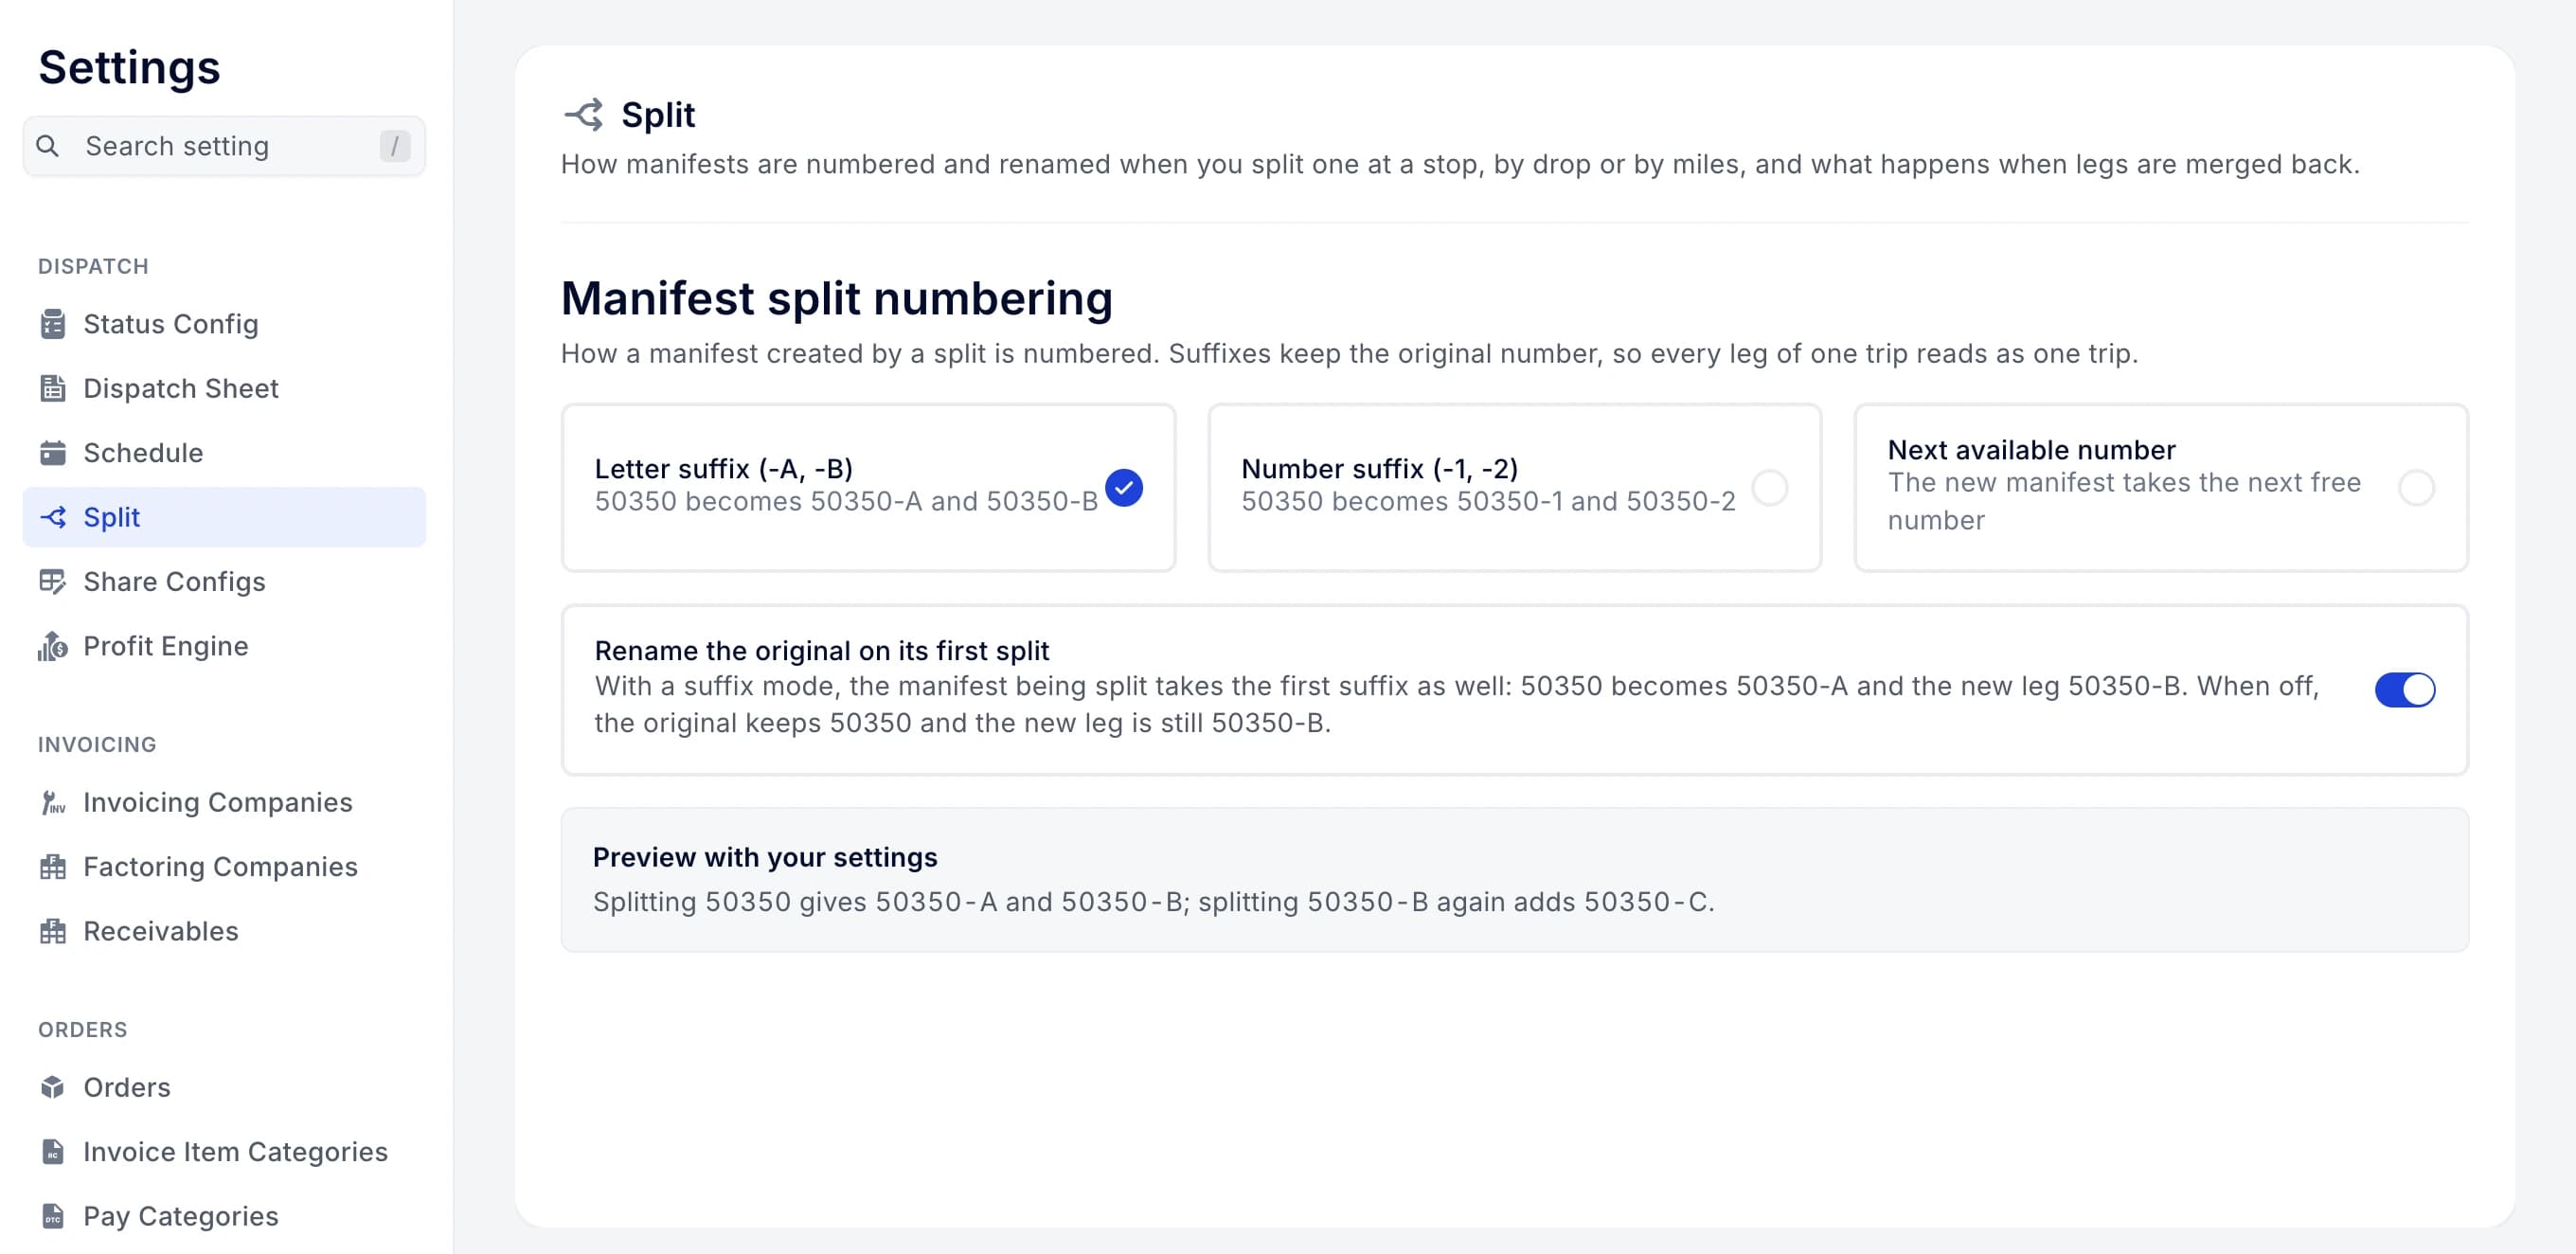Choose the Next available number option

click(2160, 488)
